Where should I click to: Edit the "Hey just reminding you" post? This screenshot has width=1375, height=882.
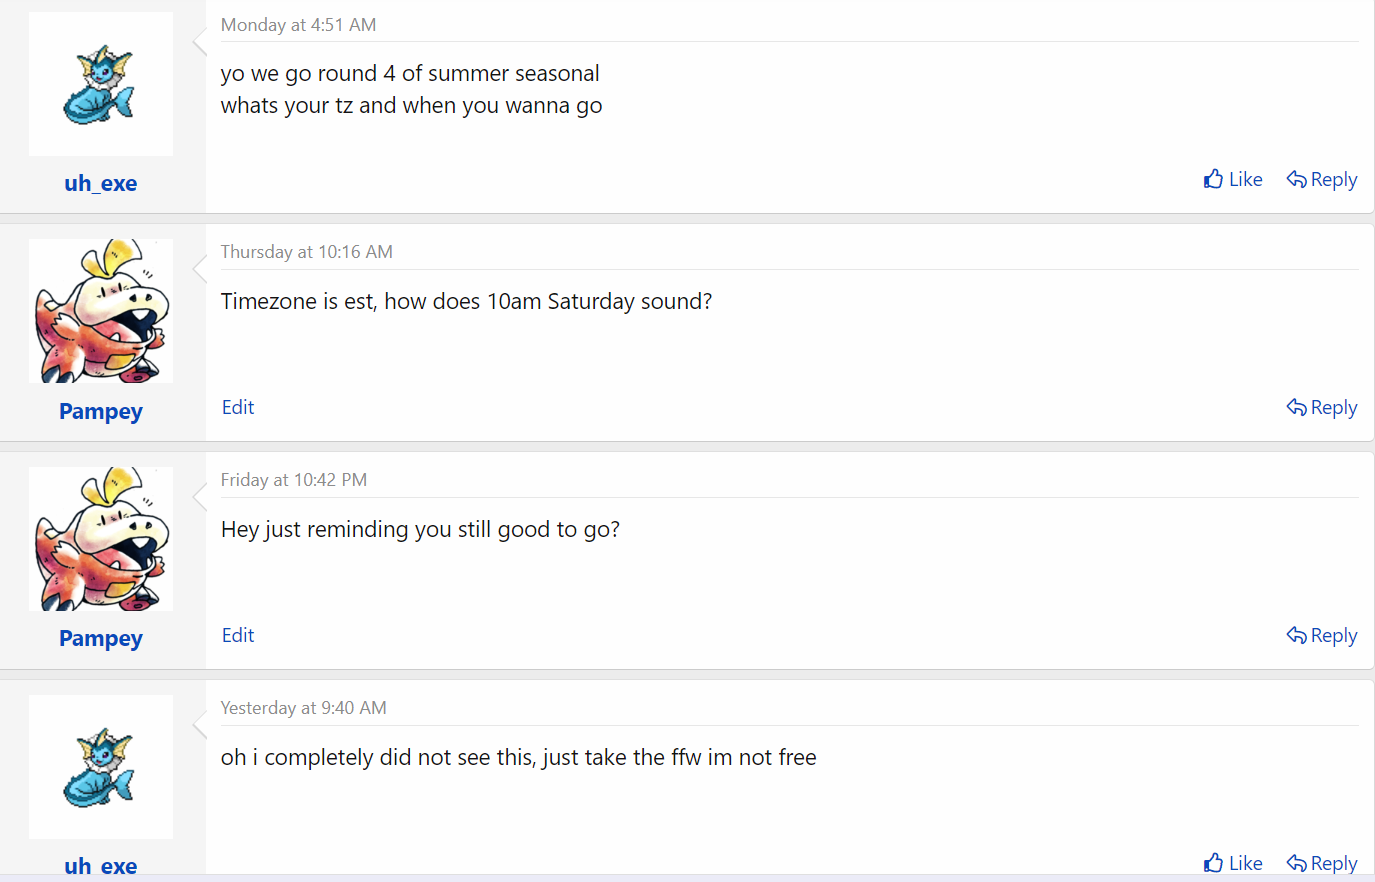click(238, 635)
